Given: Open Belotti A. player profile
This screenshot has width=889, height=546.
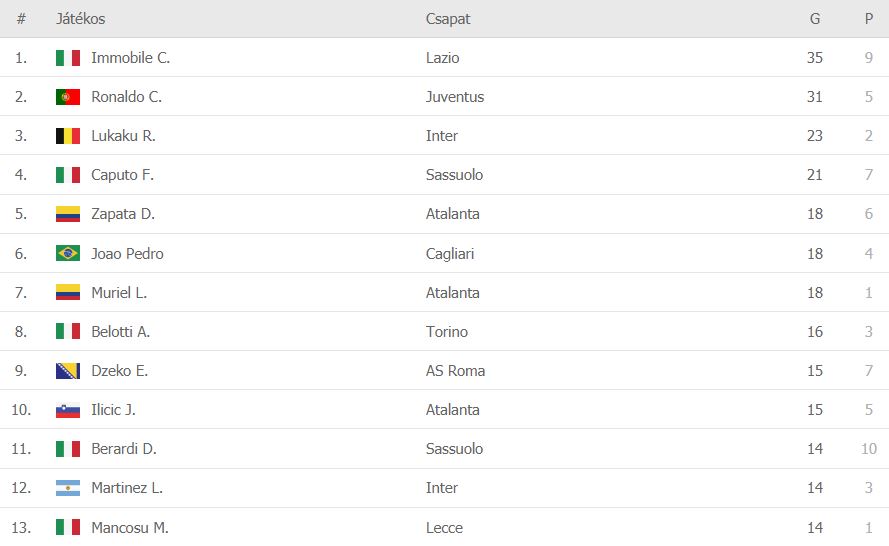Looking at the screenshot, I should [121, 332].
